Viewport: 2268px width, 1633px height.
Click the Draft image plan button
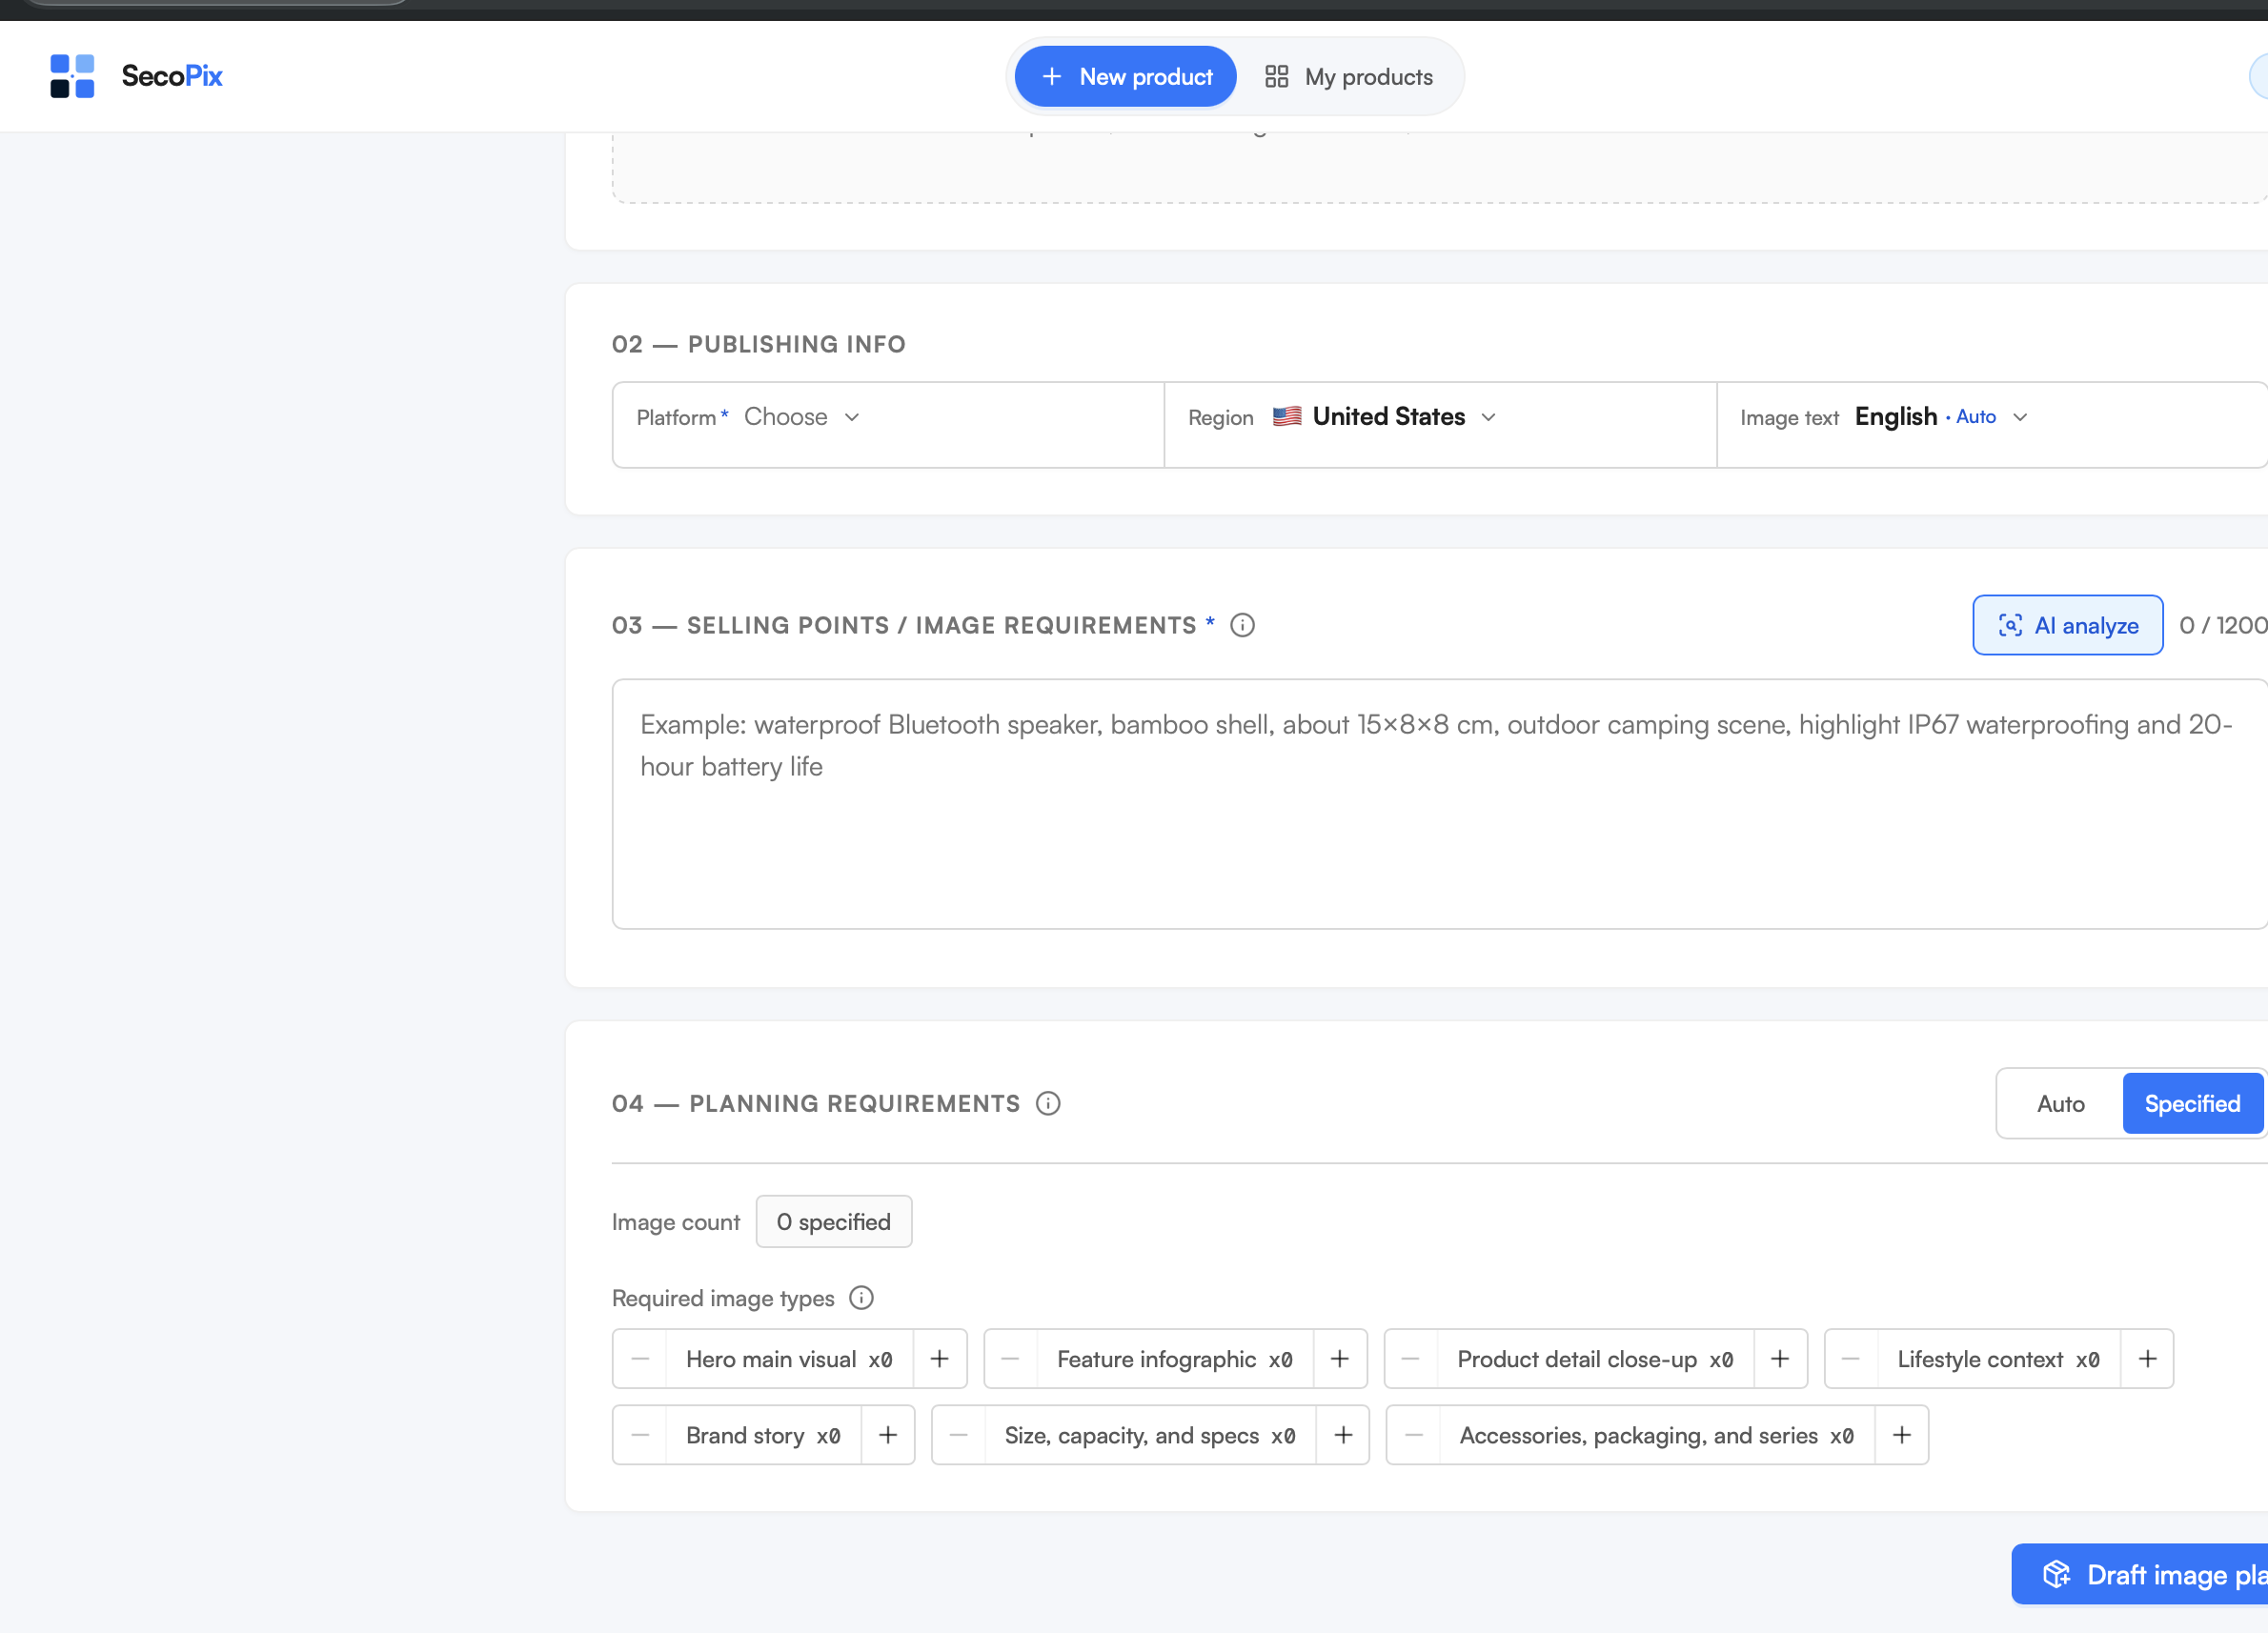pos(2140,1574)
